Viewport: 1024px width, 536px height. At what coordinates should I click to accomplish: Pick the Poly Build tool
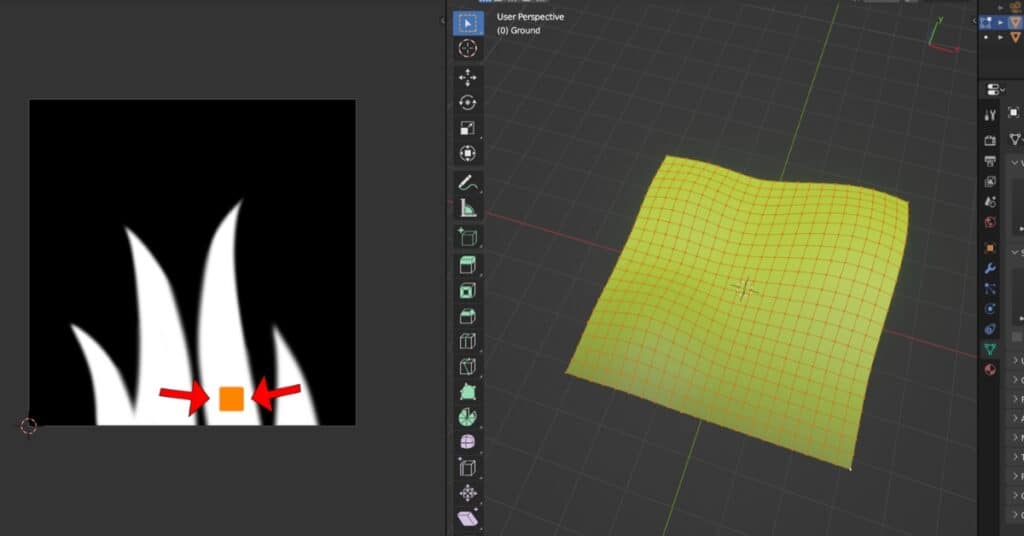(468, 392)
